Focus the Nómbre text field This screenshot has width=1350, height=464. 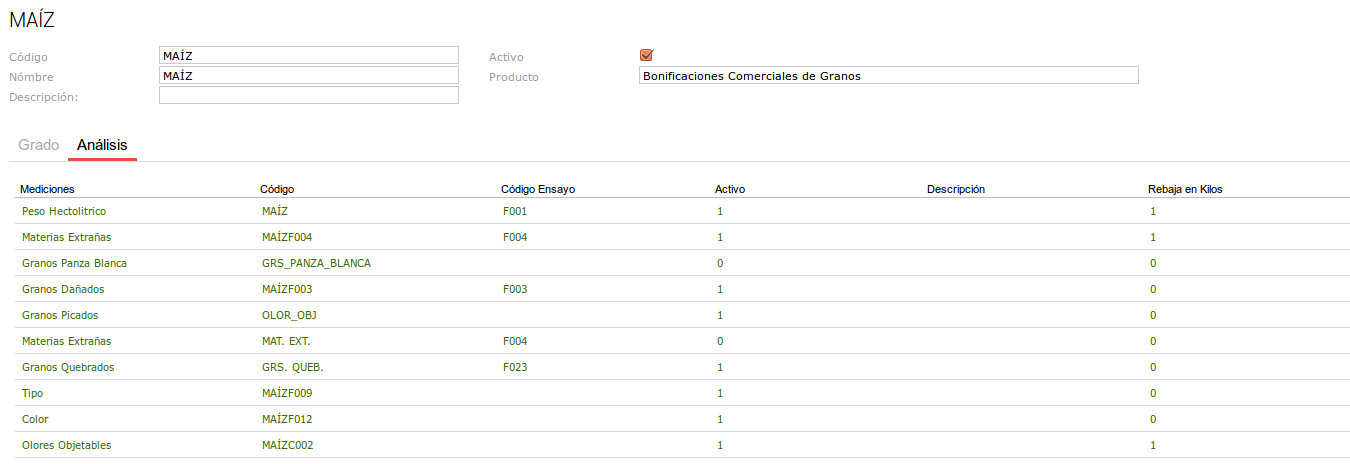pyautogui.click(x=308, y=76)
